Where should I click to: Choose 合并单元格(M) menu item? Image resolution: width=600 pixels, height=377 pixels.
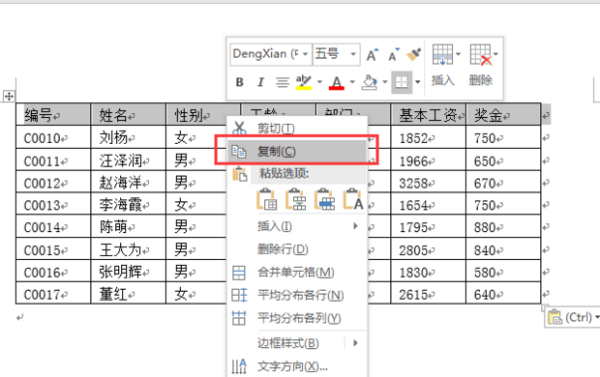click(298, 273)
